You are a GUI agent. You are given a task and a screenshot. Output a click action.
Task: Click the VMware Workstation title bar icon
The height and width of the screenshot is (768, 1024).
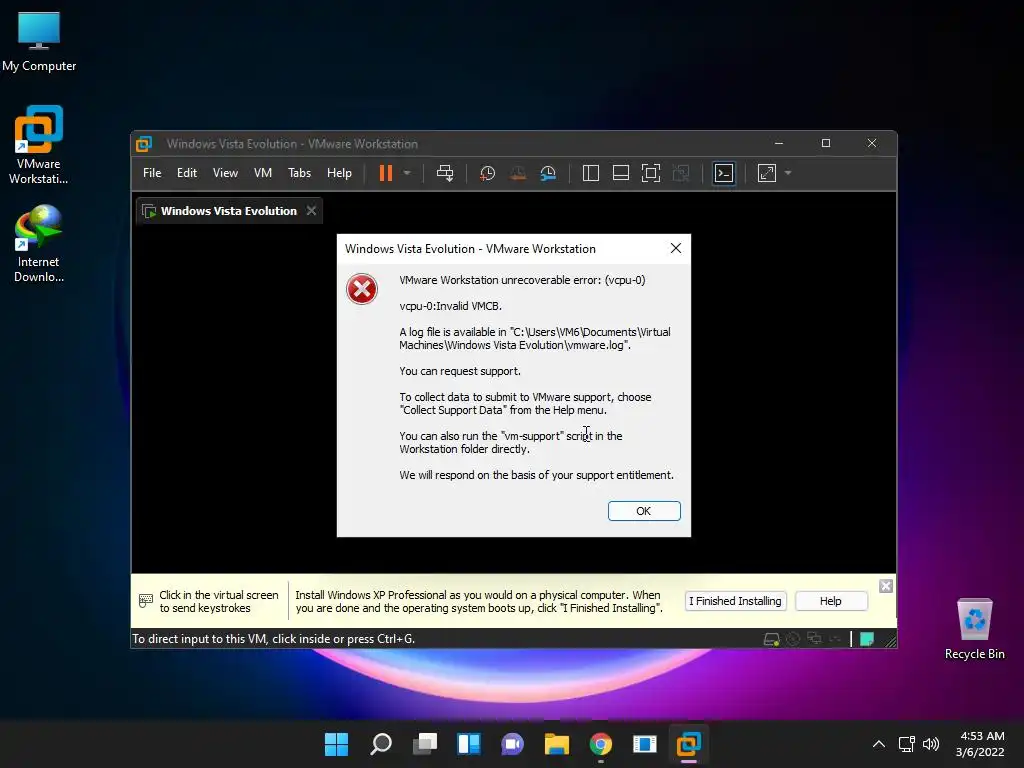[144, 144]
